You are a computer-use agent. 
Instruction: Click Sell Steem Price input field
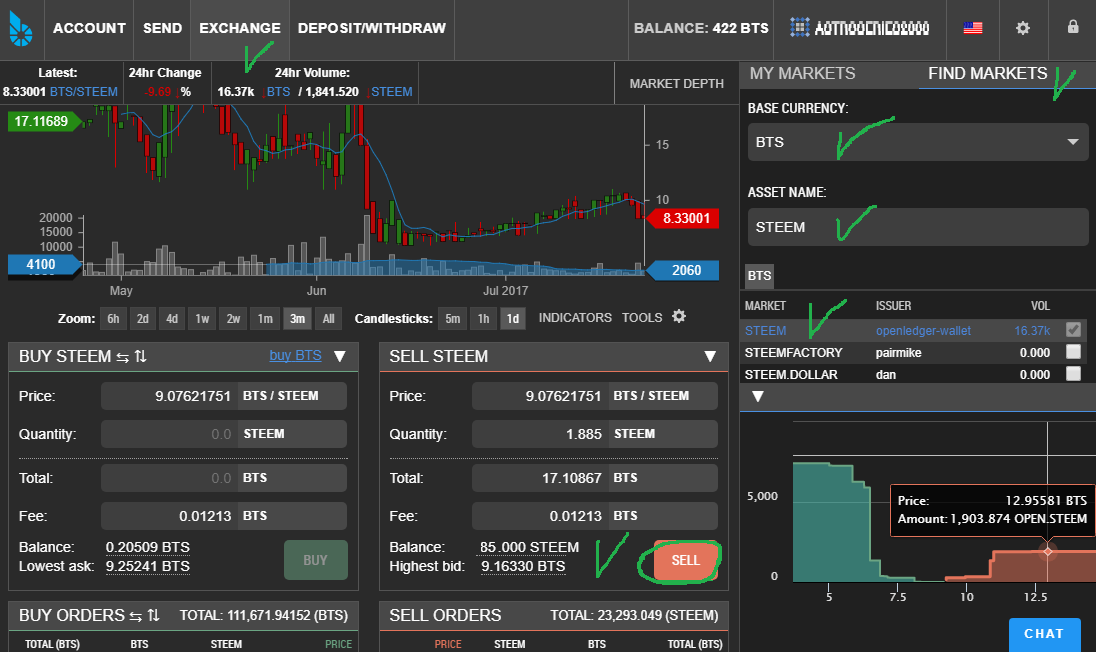540,396
